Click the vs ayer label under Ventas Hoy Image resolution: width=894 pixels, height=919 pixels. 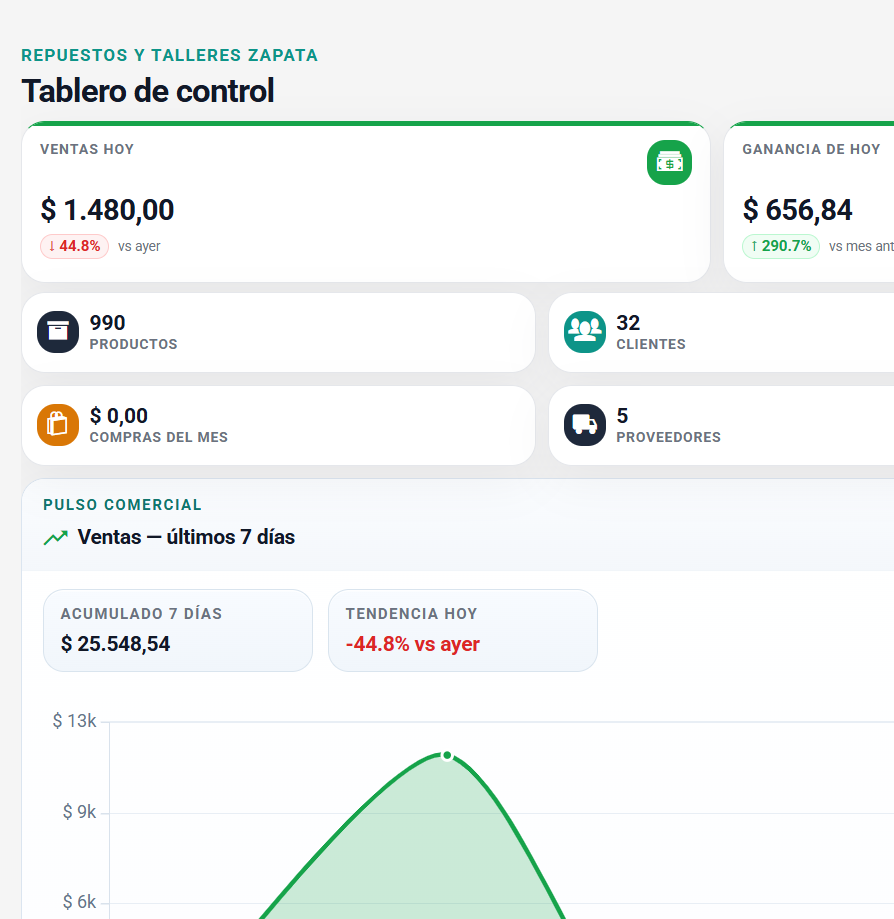tap(139, 246)
